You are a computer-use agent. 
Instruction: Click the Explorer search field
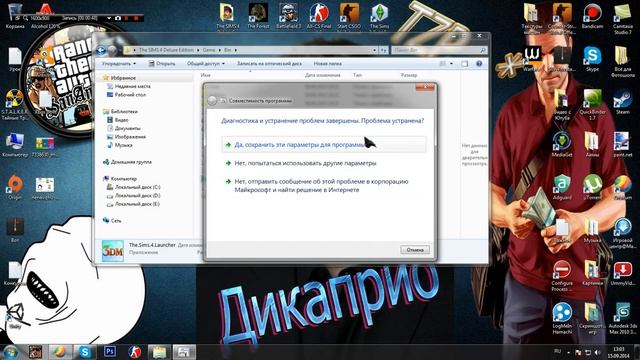point(439,50)
